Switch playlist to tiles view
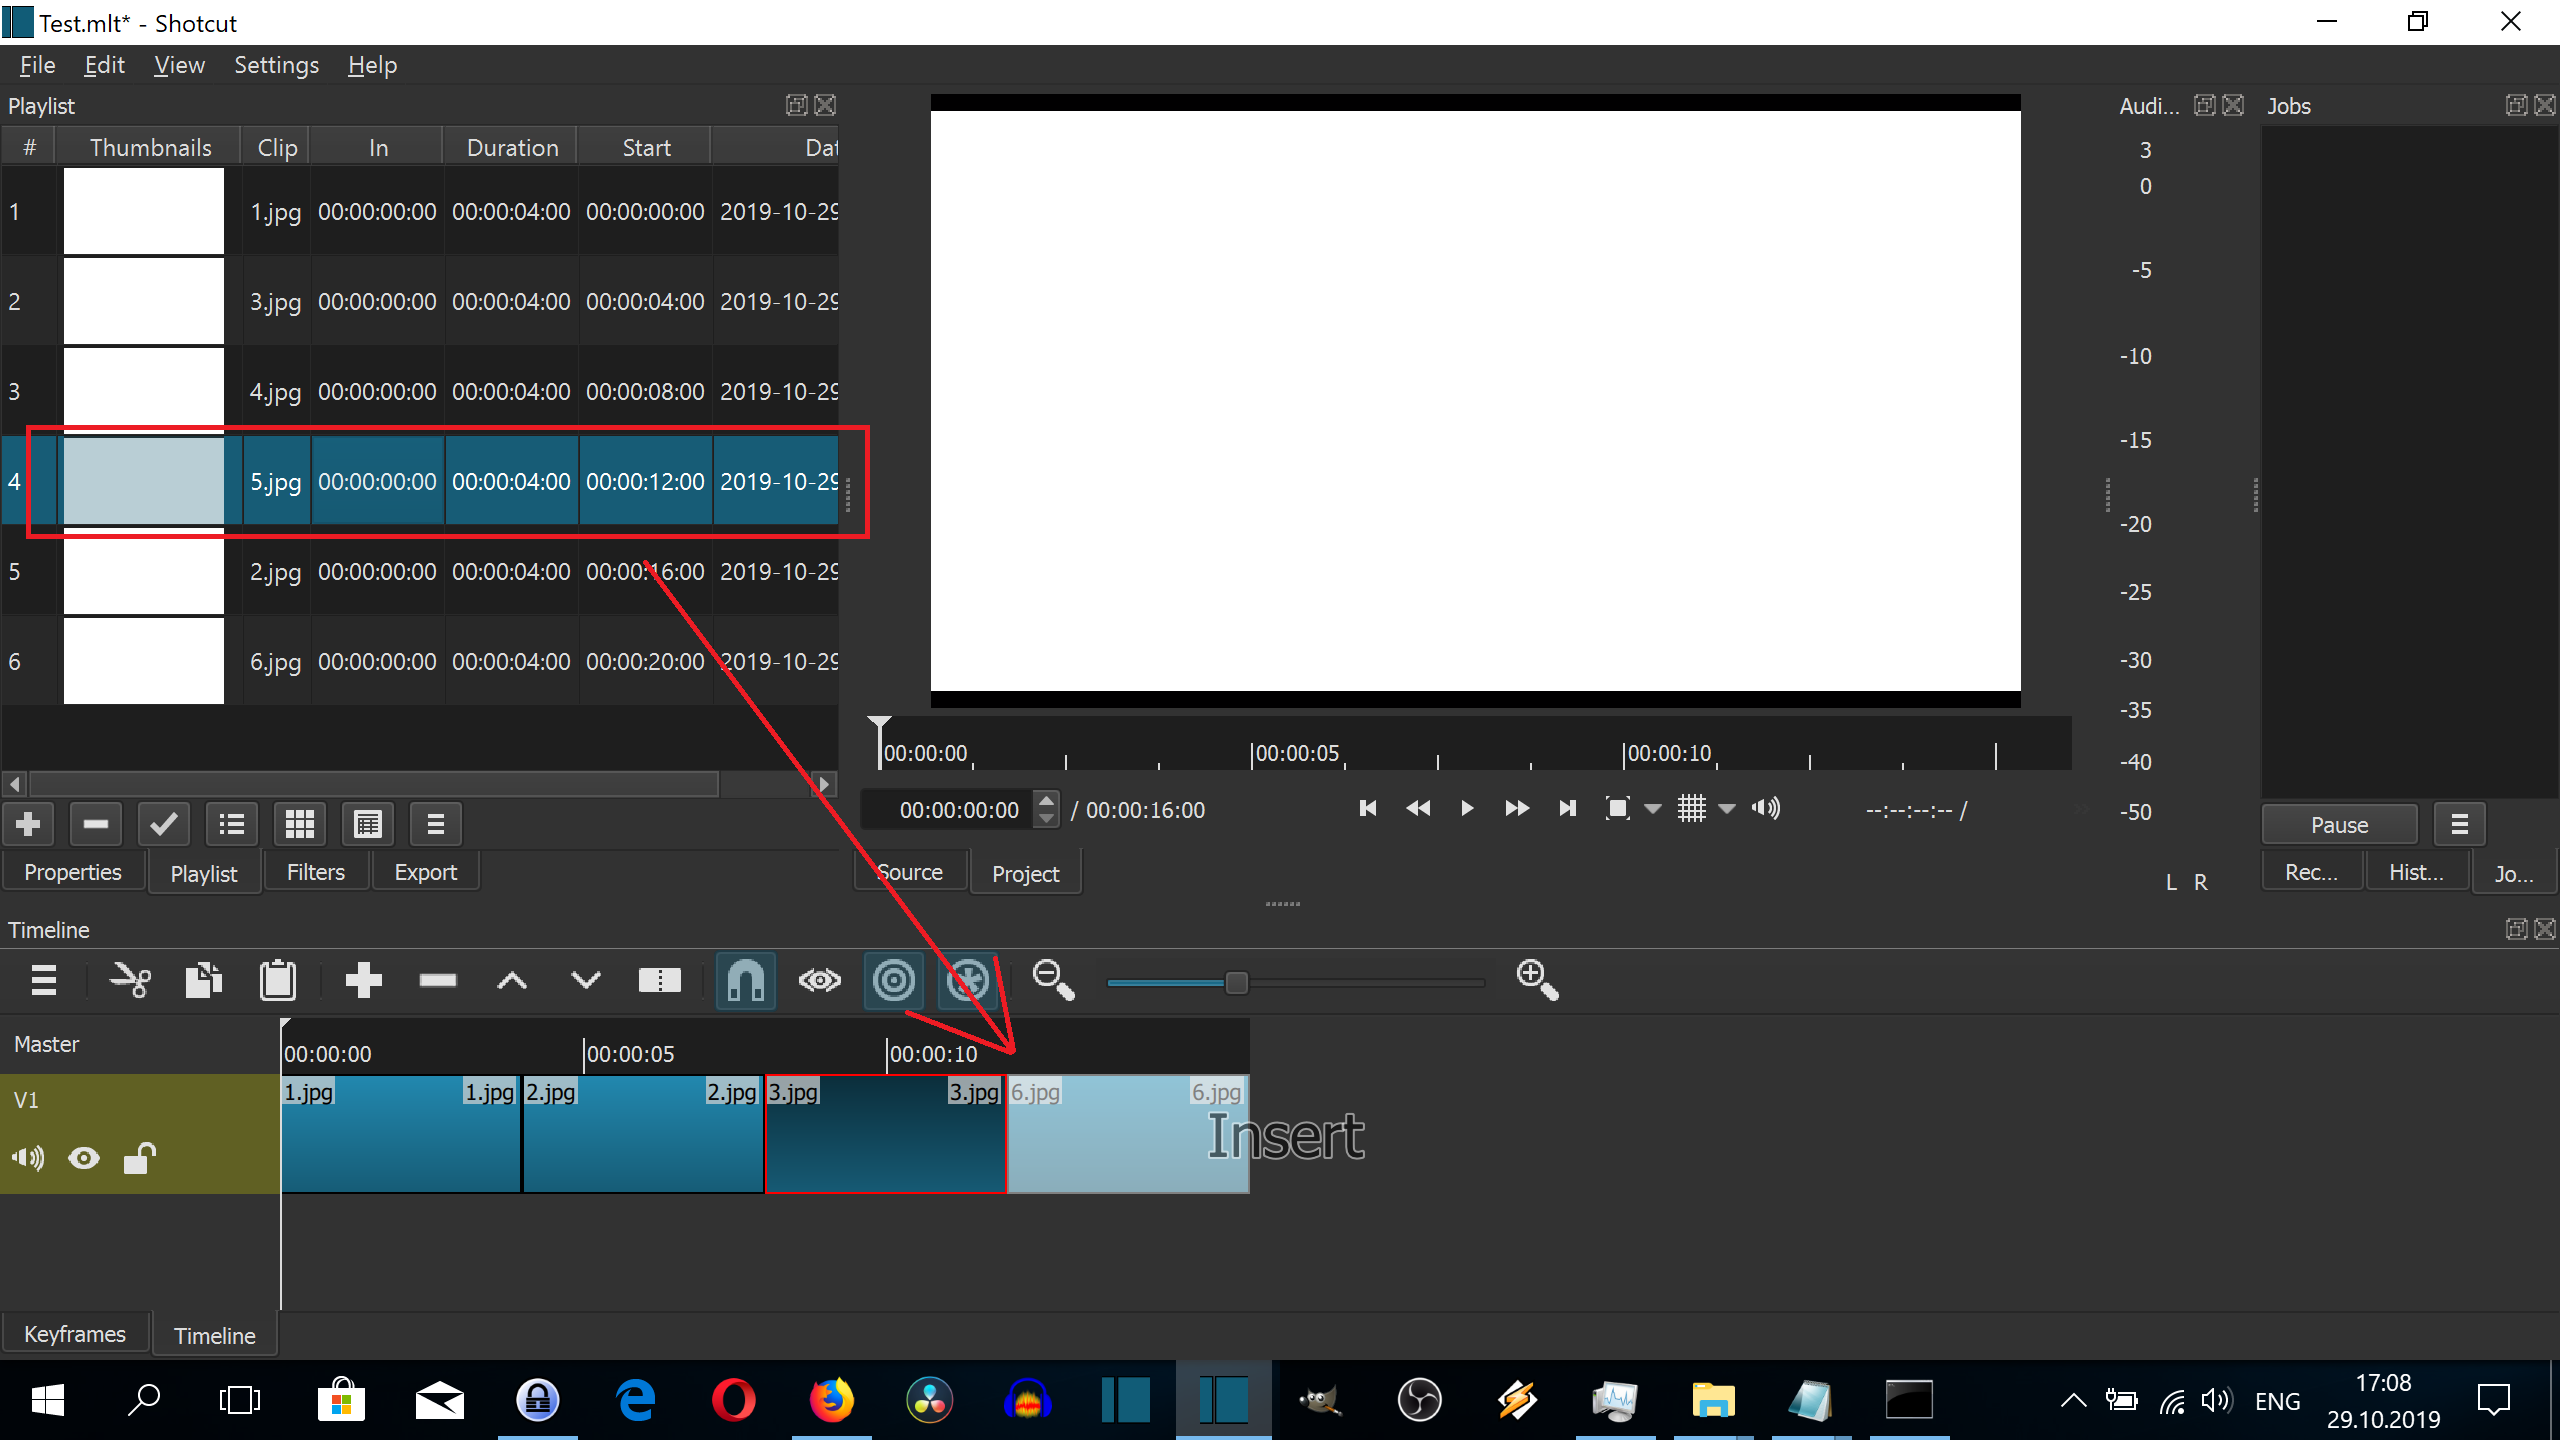Screen dimensions: 2560x1440 (x=299, y=823)
